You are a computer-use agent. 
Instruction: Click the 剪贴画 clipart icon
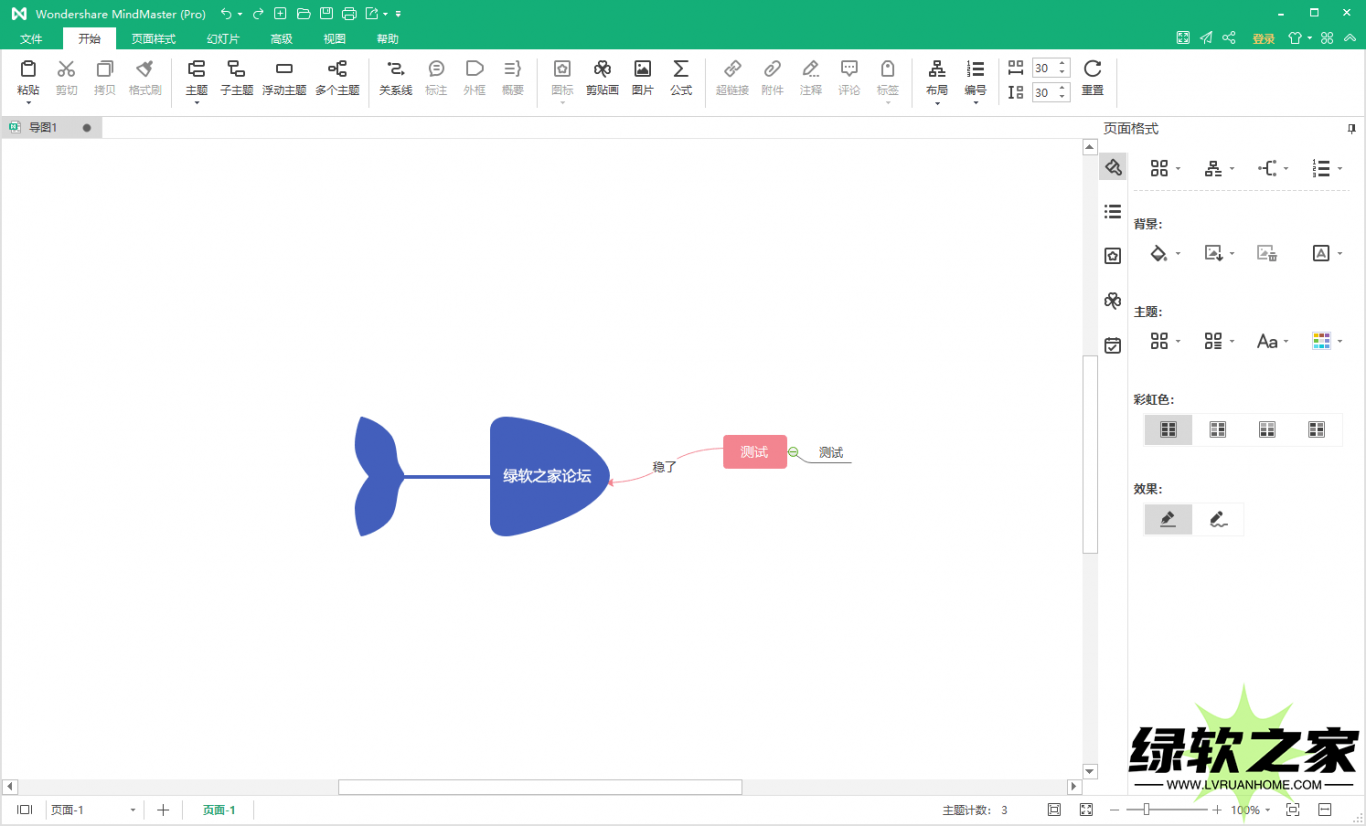[x=602, y=78]
